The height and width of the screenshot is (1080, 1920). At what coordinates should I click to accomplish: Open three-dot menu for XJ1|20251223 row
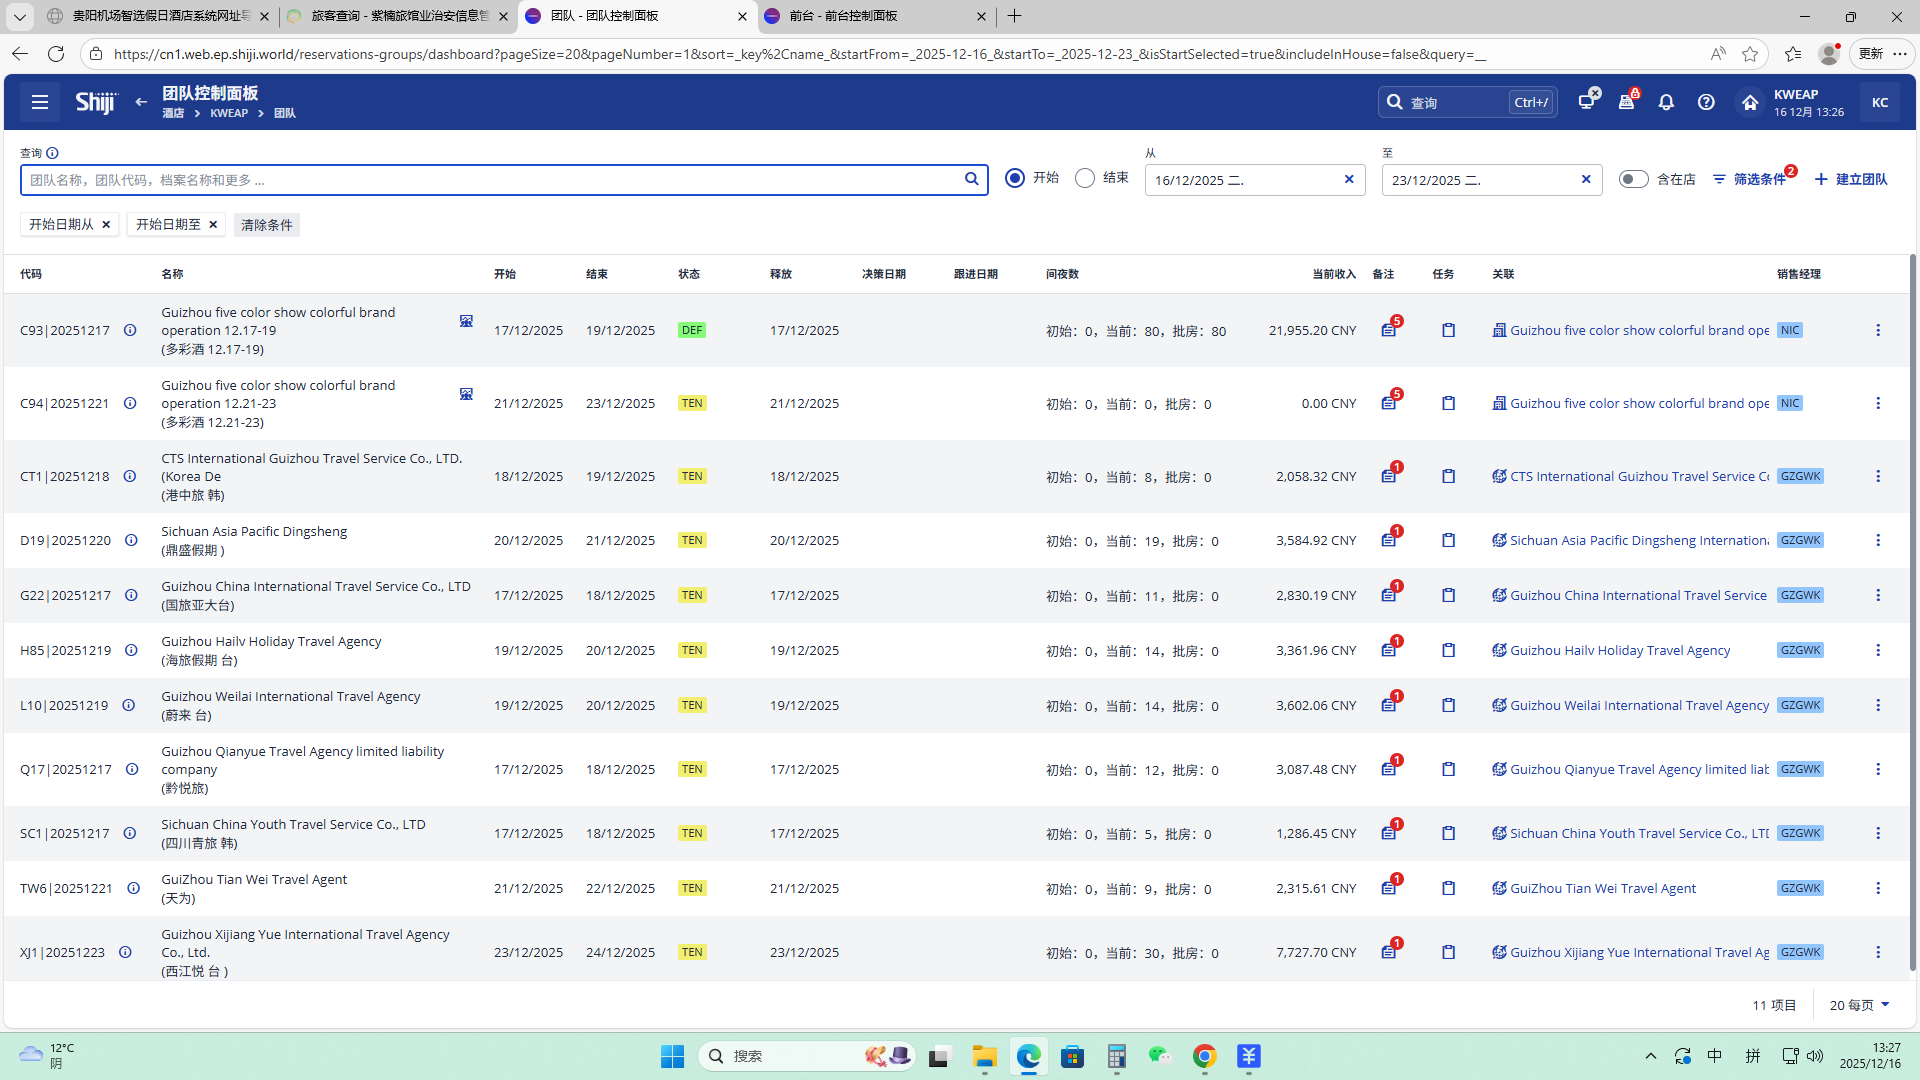coord(1878,952)
